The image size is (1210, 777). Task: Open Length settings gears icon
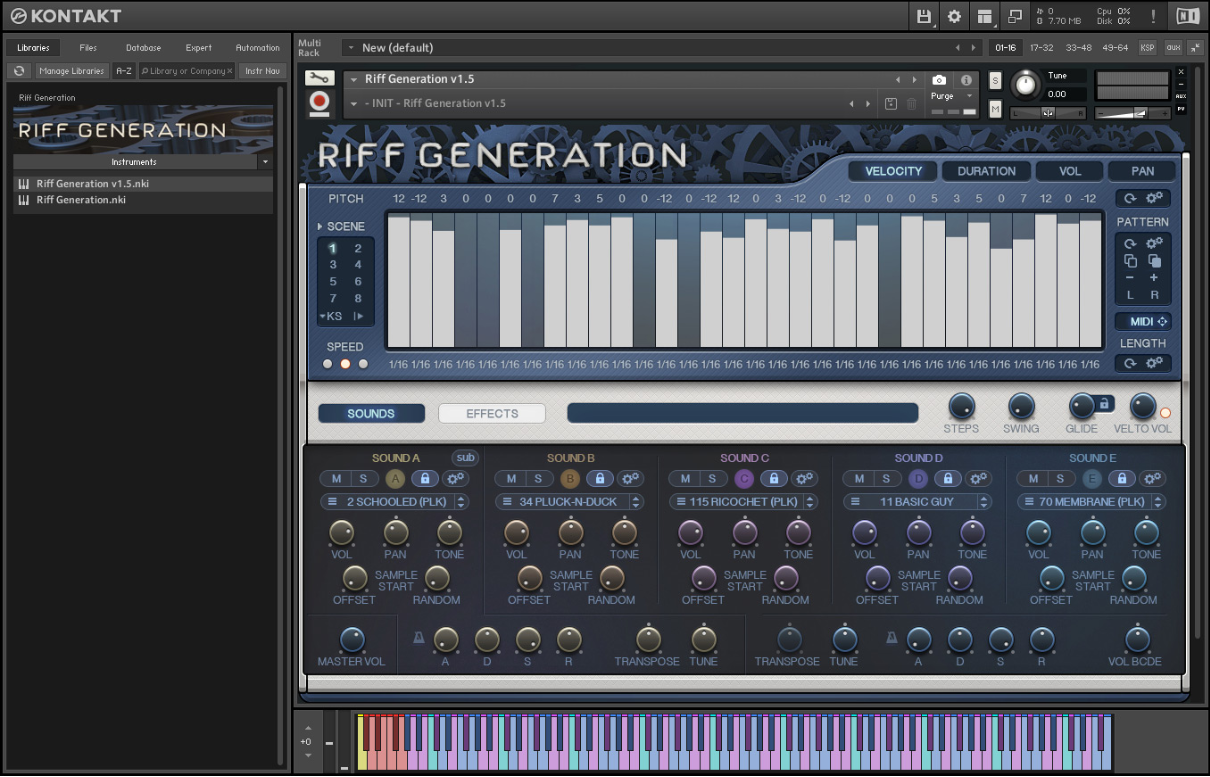[1154, 363]
